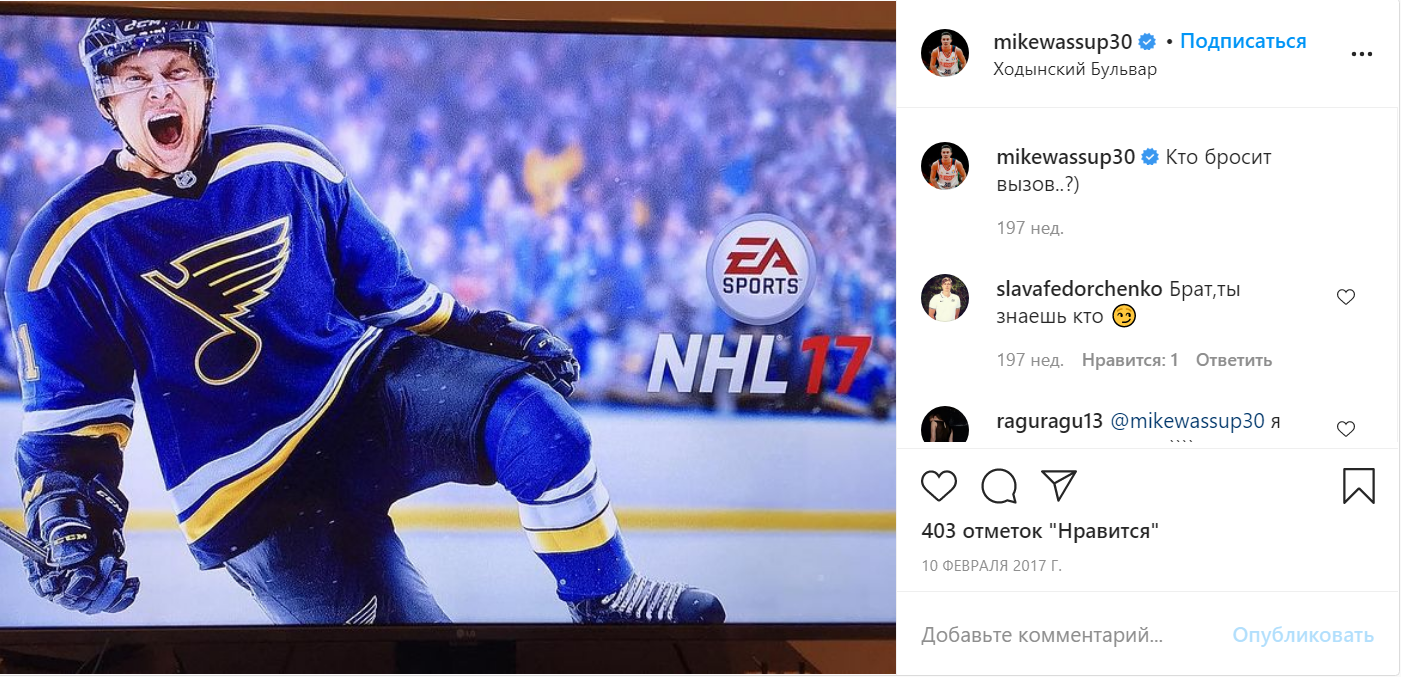Open raguragu13's profile avatar
This screenshot has width=1401, height=677.
click(x=945, y=424)
